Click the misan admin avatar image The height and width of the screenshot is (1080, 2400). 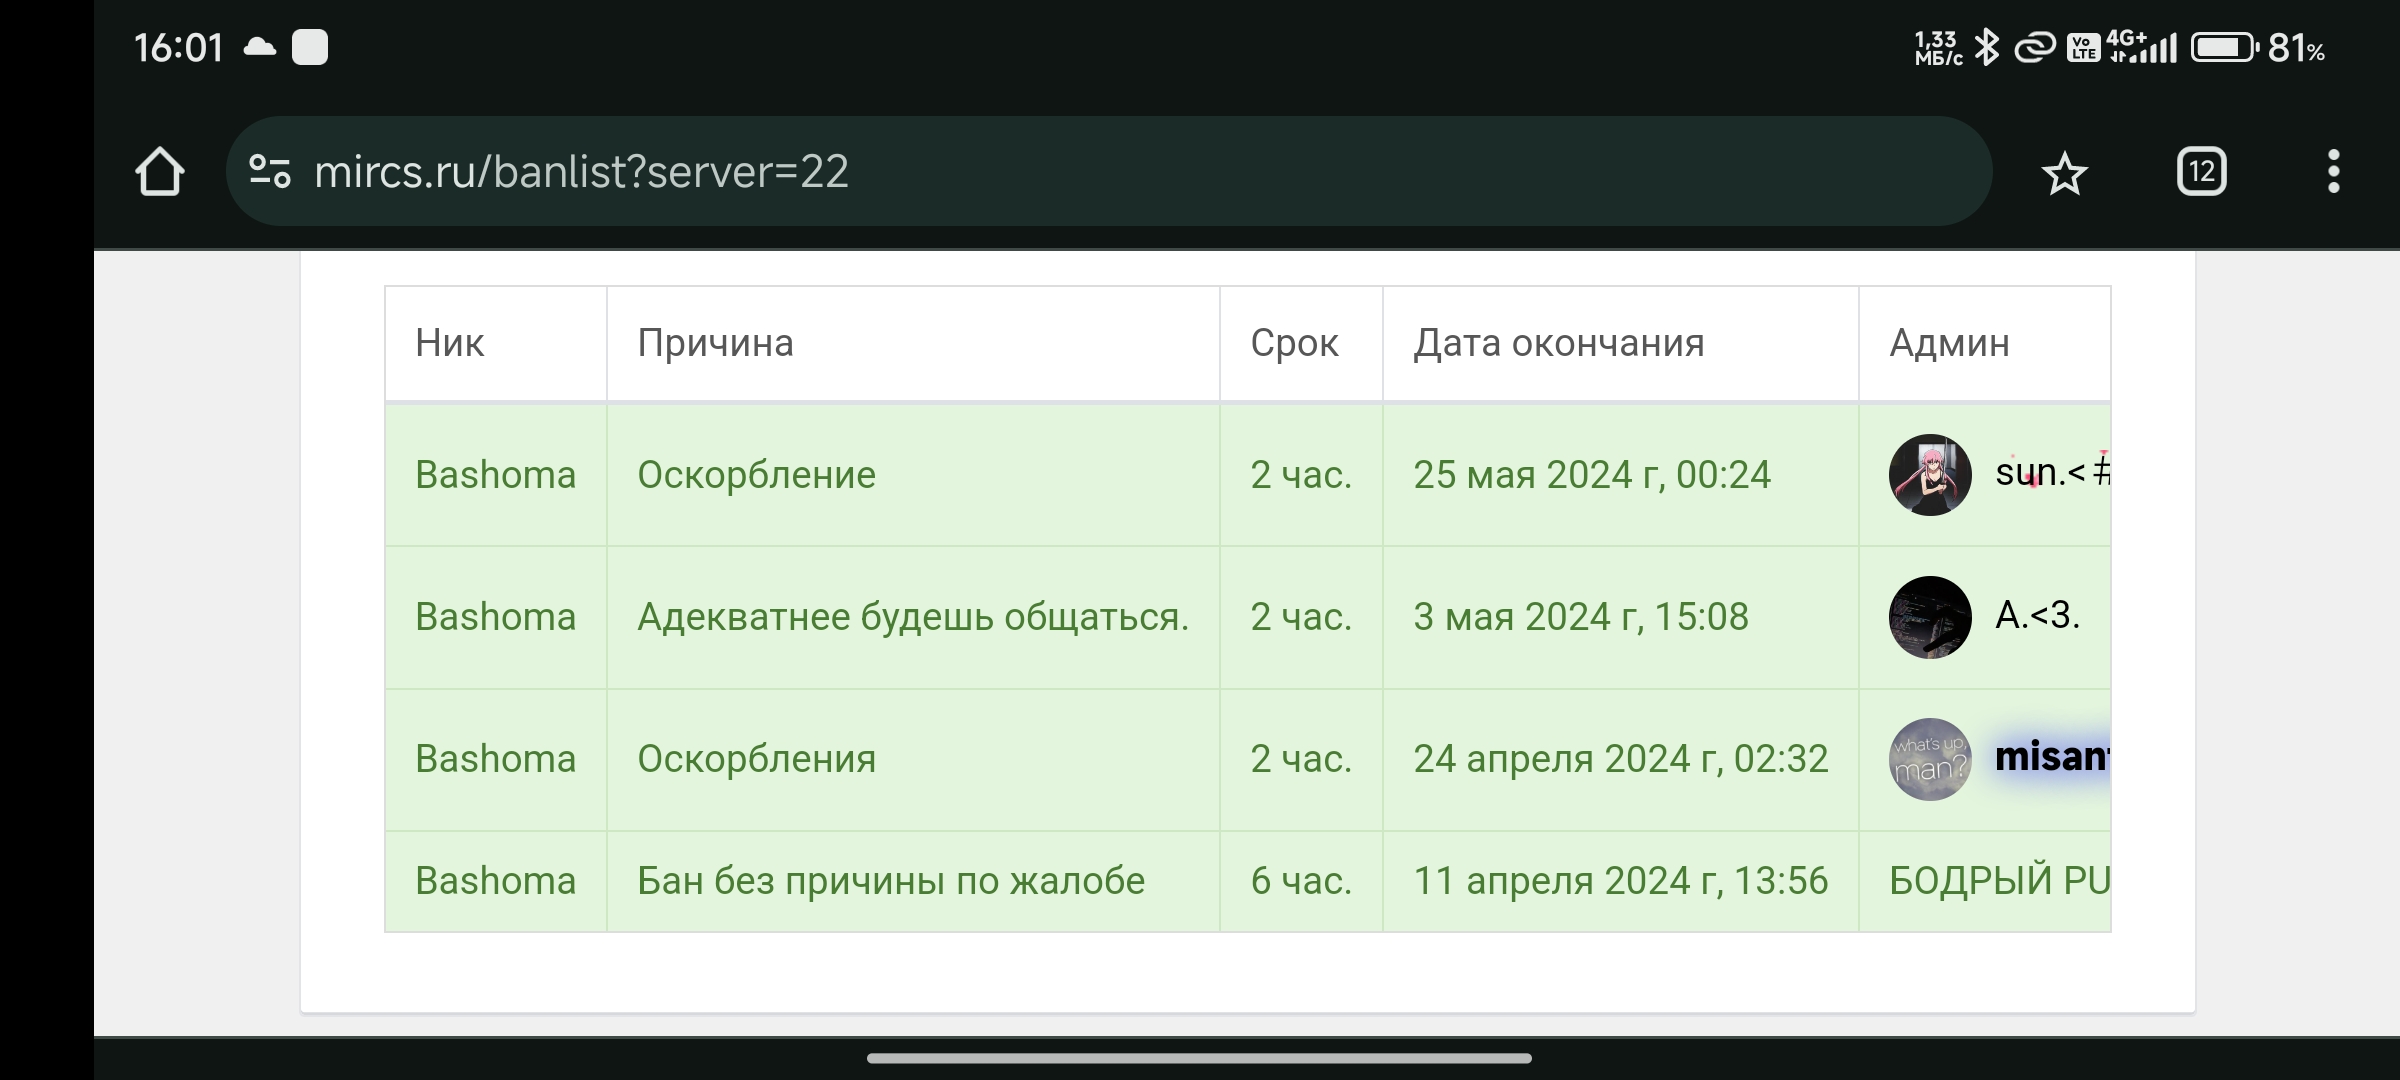point(1929,759)
